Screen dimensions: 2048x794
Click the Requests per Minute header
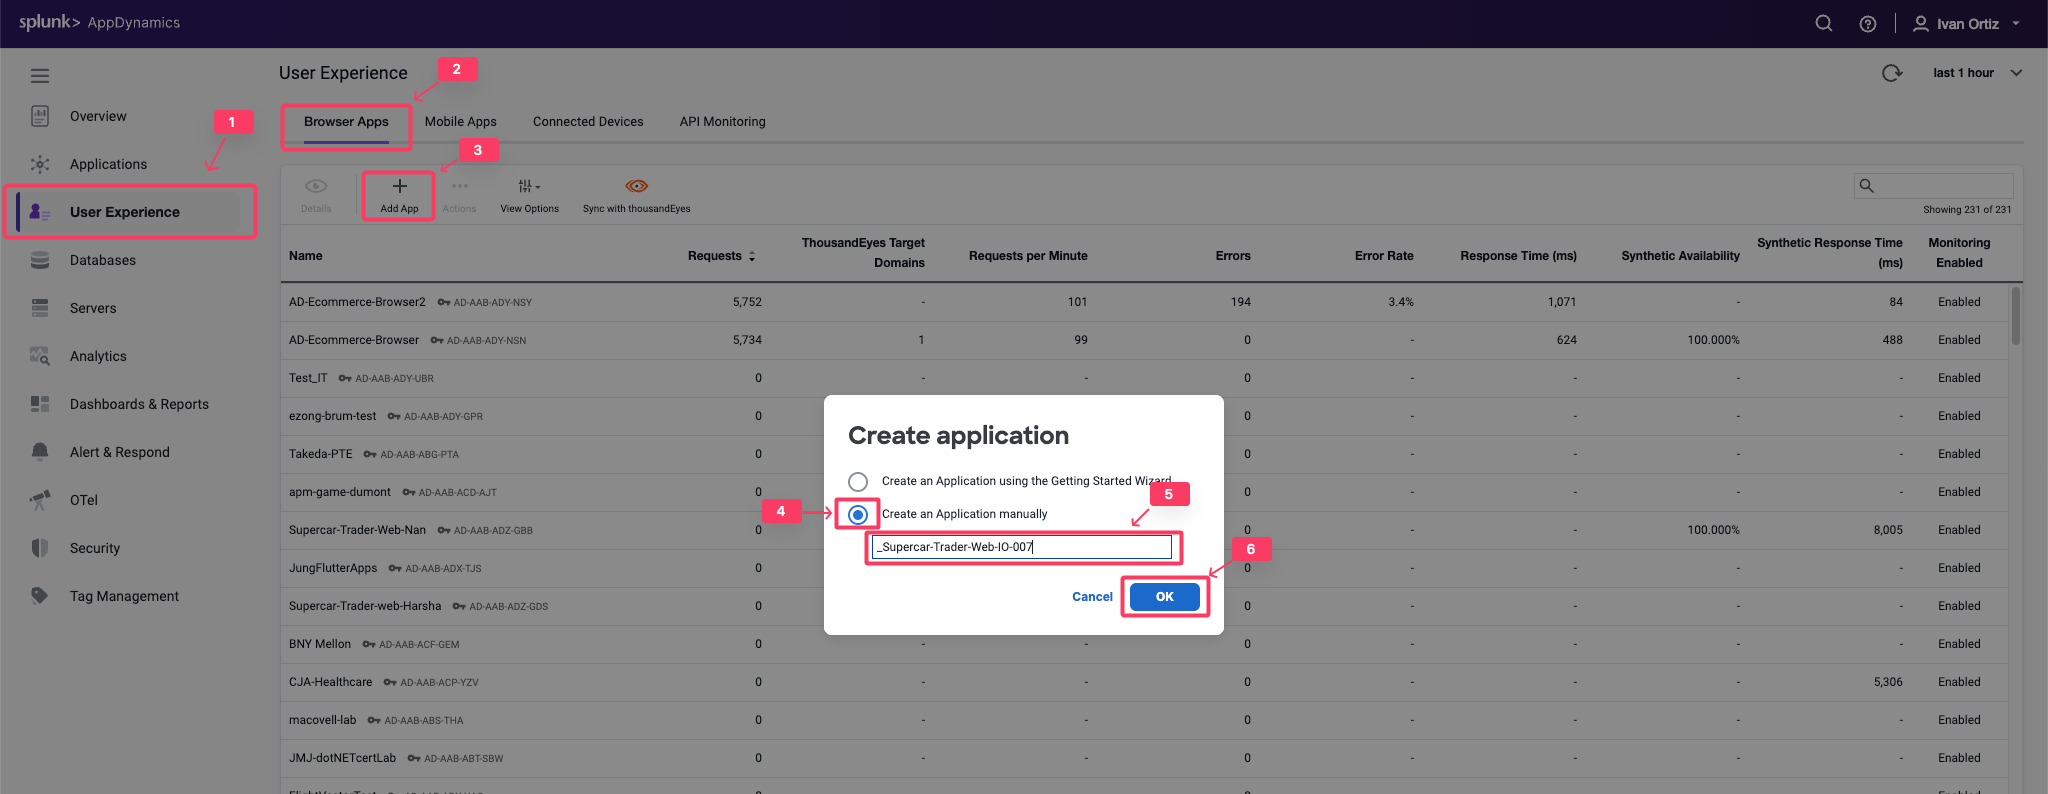click(x=1028, y=256)
